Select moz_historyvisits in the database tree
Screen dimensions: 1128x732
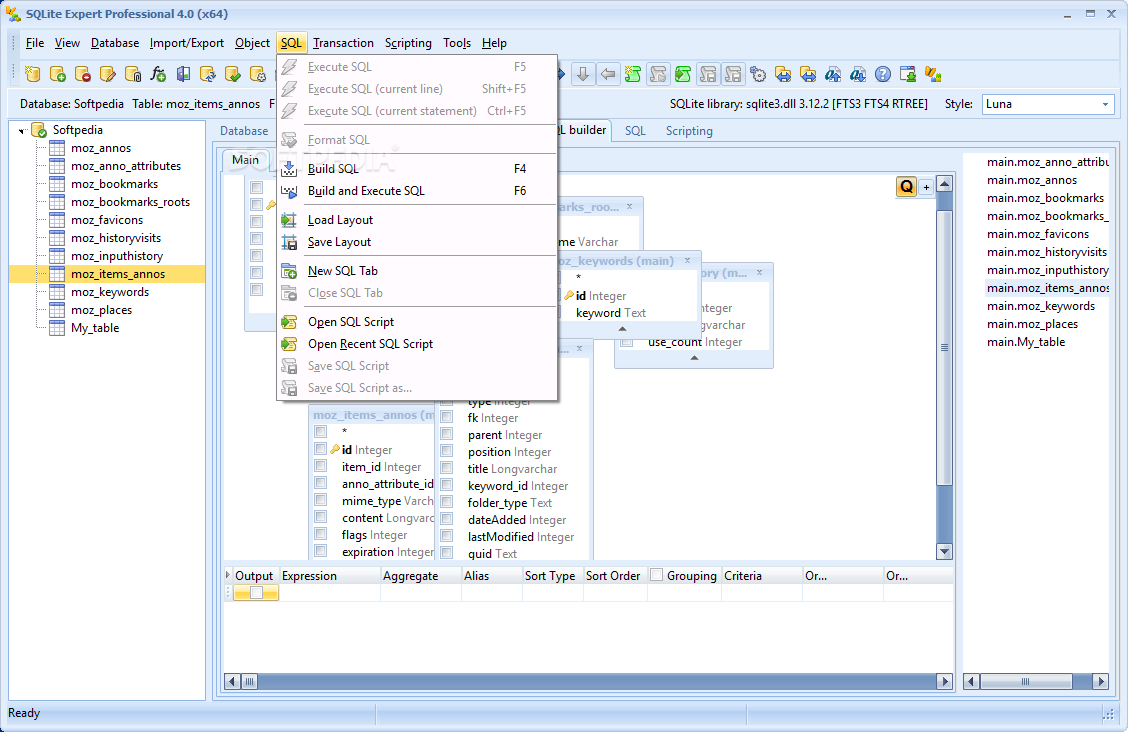pos(116,238)
